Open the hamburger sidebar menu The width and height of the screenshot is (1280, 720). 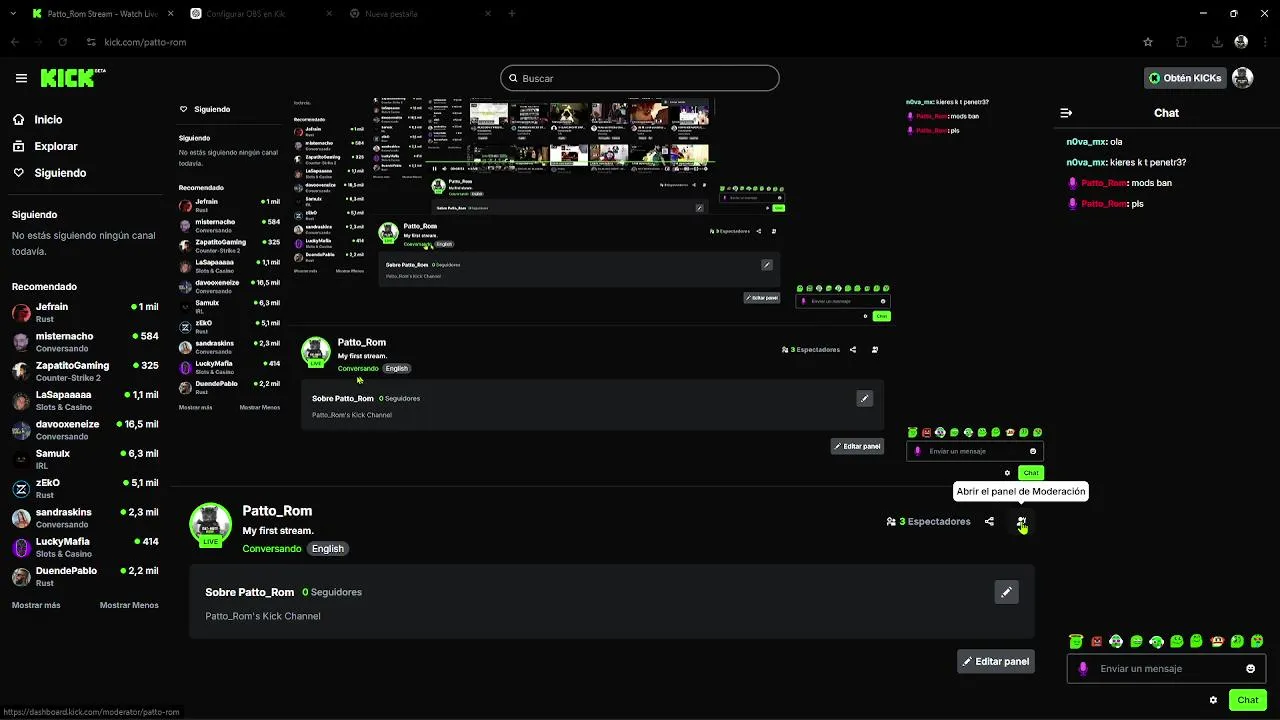point(21,78)
